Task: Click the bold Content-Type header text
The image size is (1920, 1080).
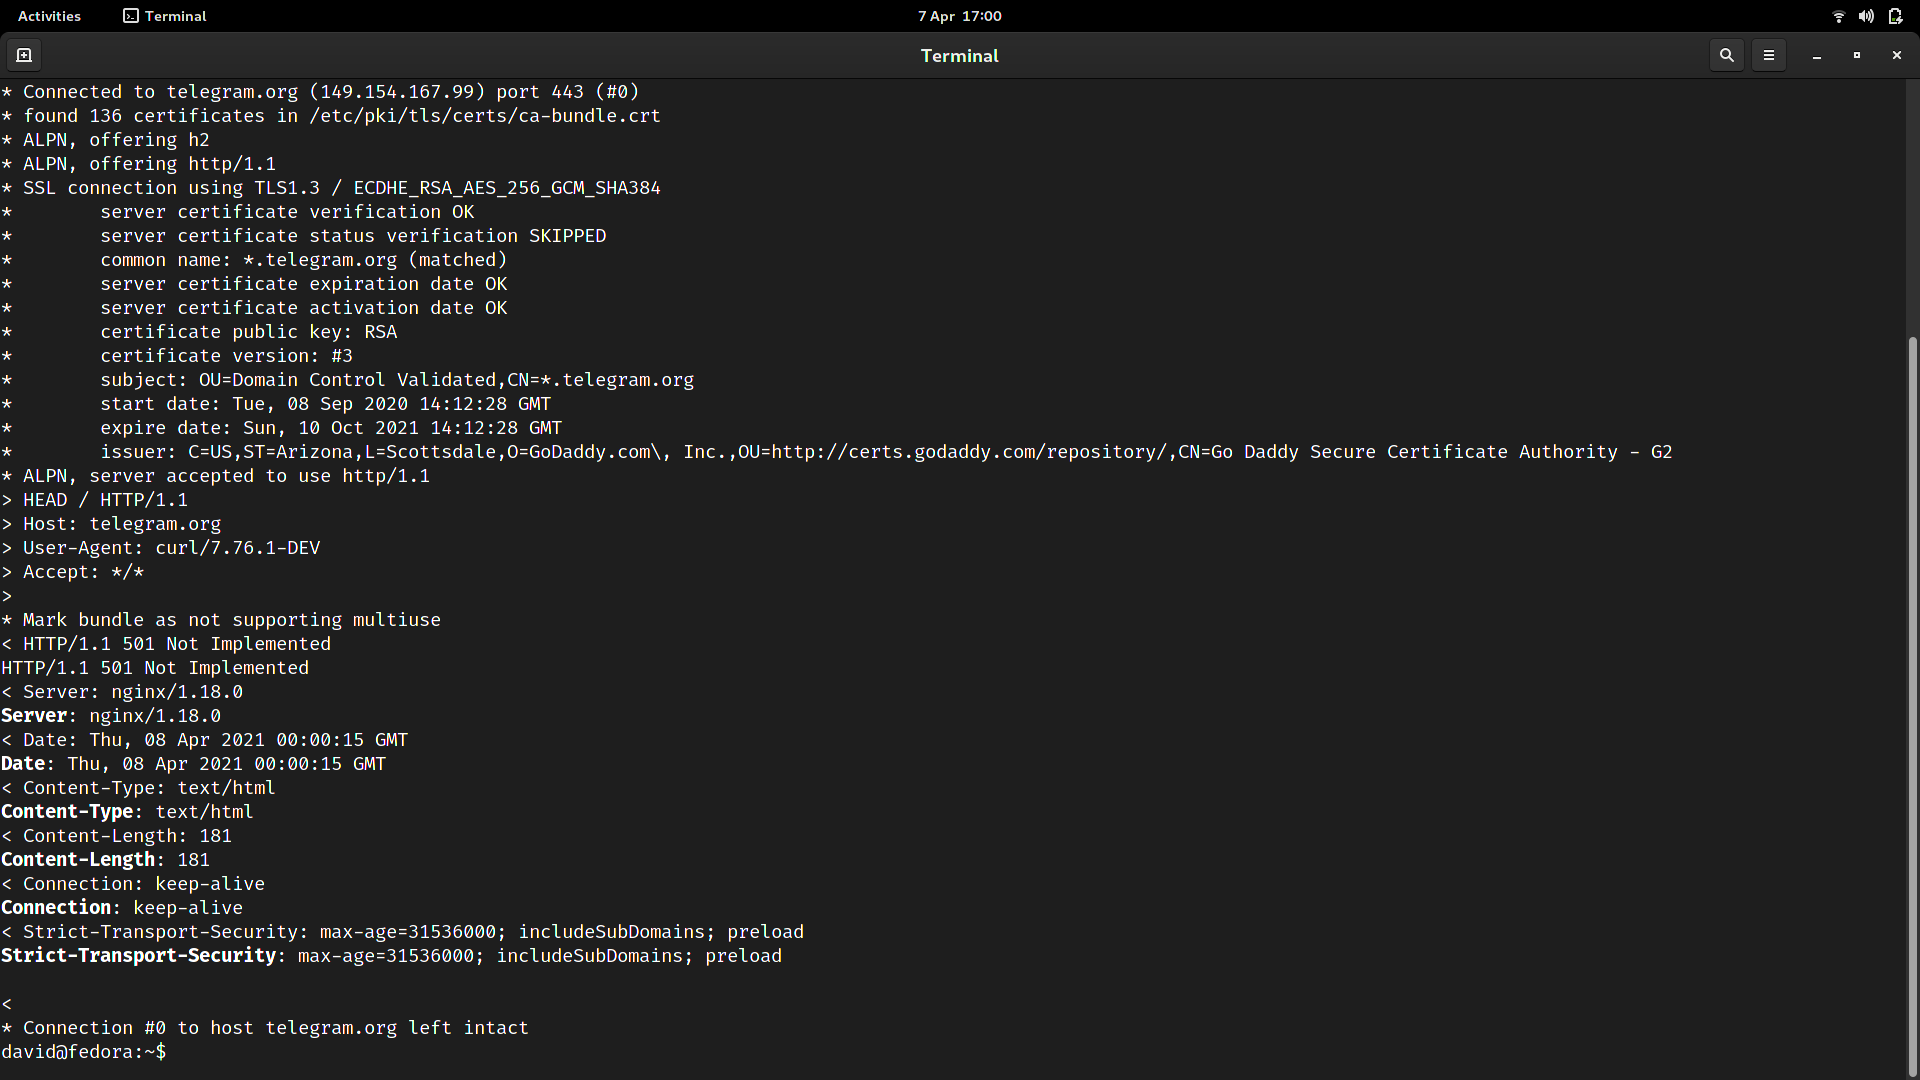Action: pyautogui.click(x=67, y=812)
